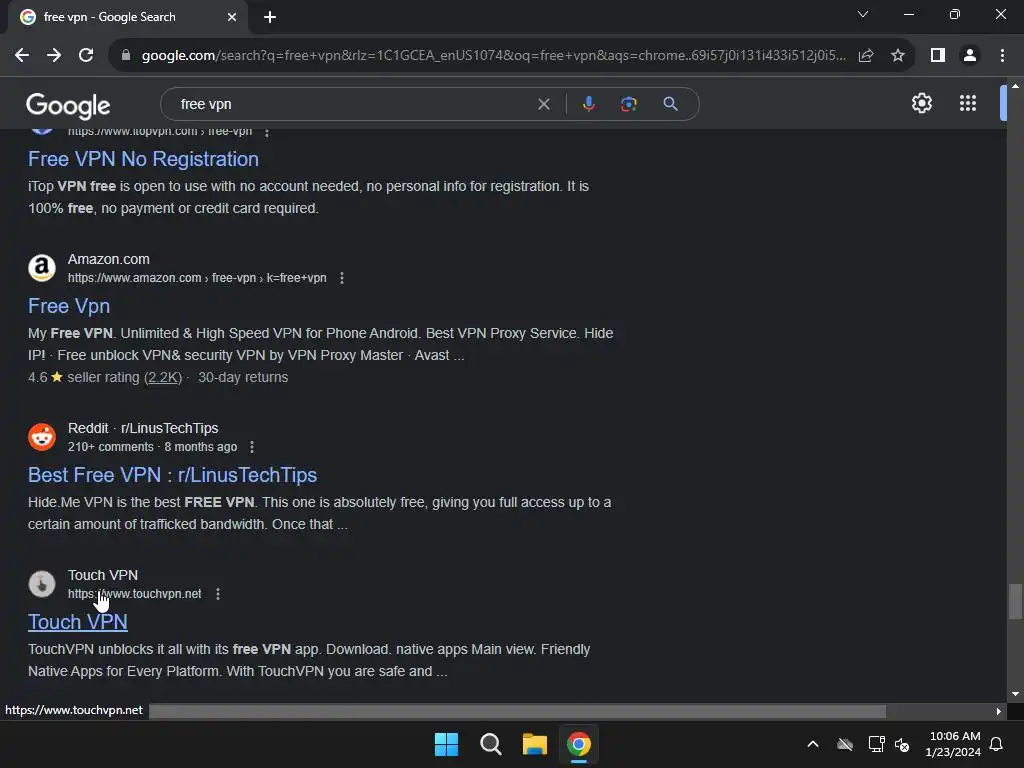This screenshot has height=768, width=1024.
Task: Search by image with Google Lens
Action: click(x=628, y=104)
